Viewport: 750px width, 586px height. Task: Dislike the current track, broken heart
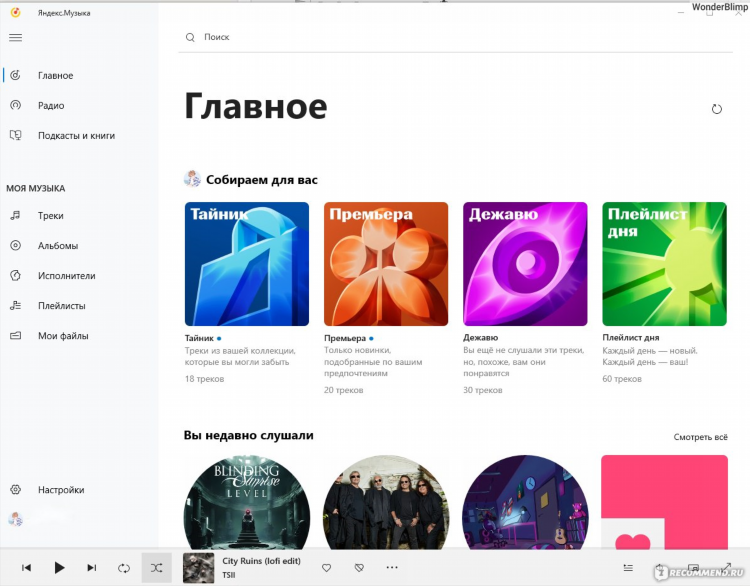click(x=359, y=568)
